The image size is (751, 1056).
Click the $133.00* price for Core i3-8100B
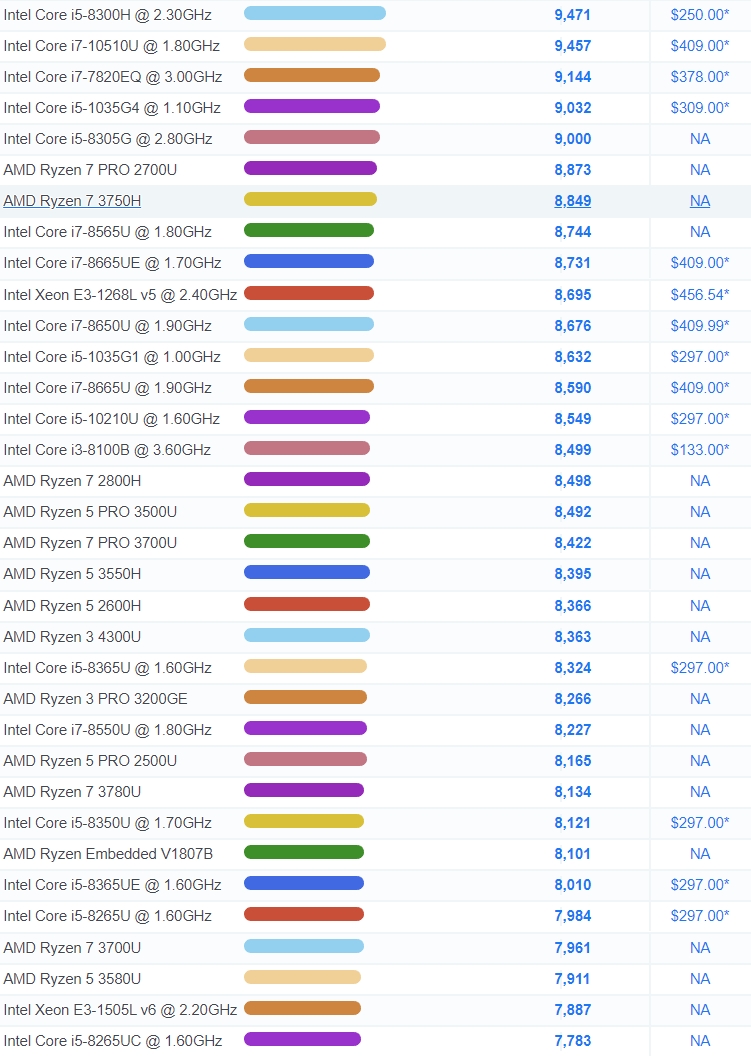(x=700, y=450)
